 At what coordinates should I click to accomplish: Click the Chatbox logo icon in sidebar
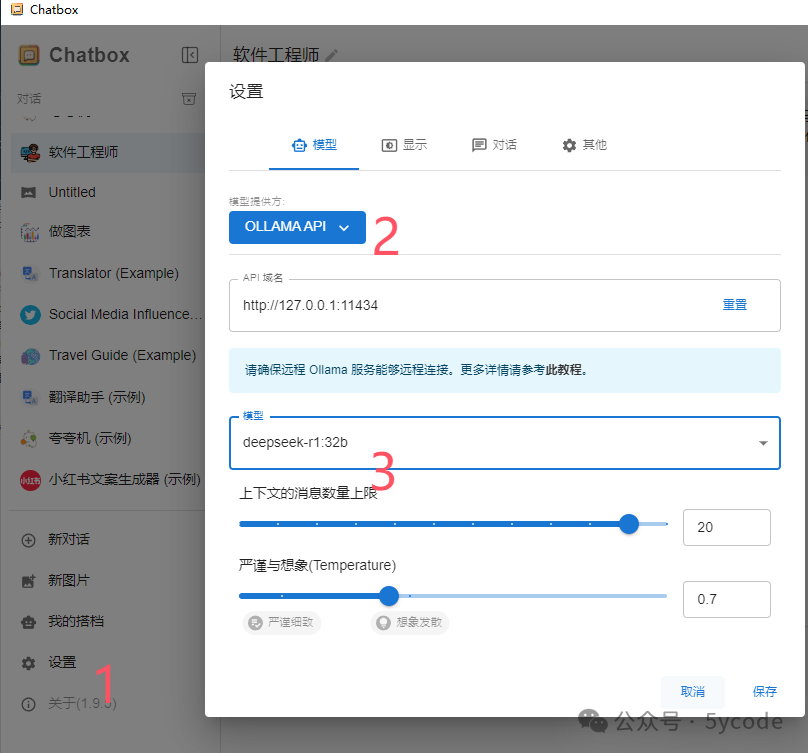tap(29, 55)
